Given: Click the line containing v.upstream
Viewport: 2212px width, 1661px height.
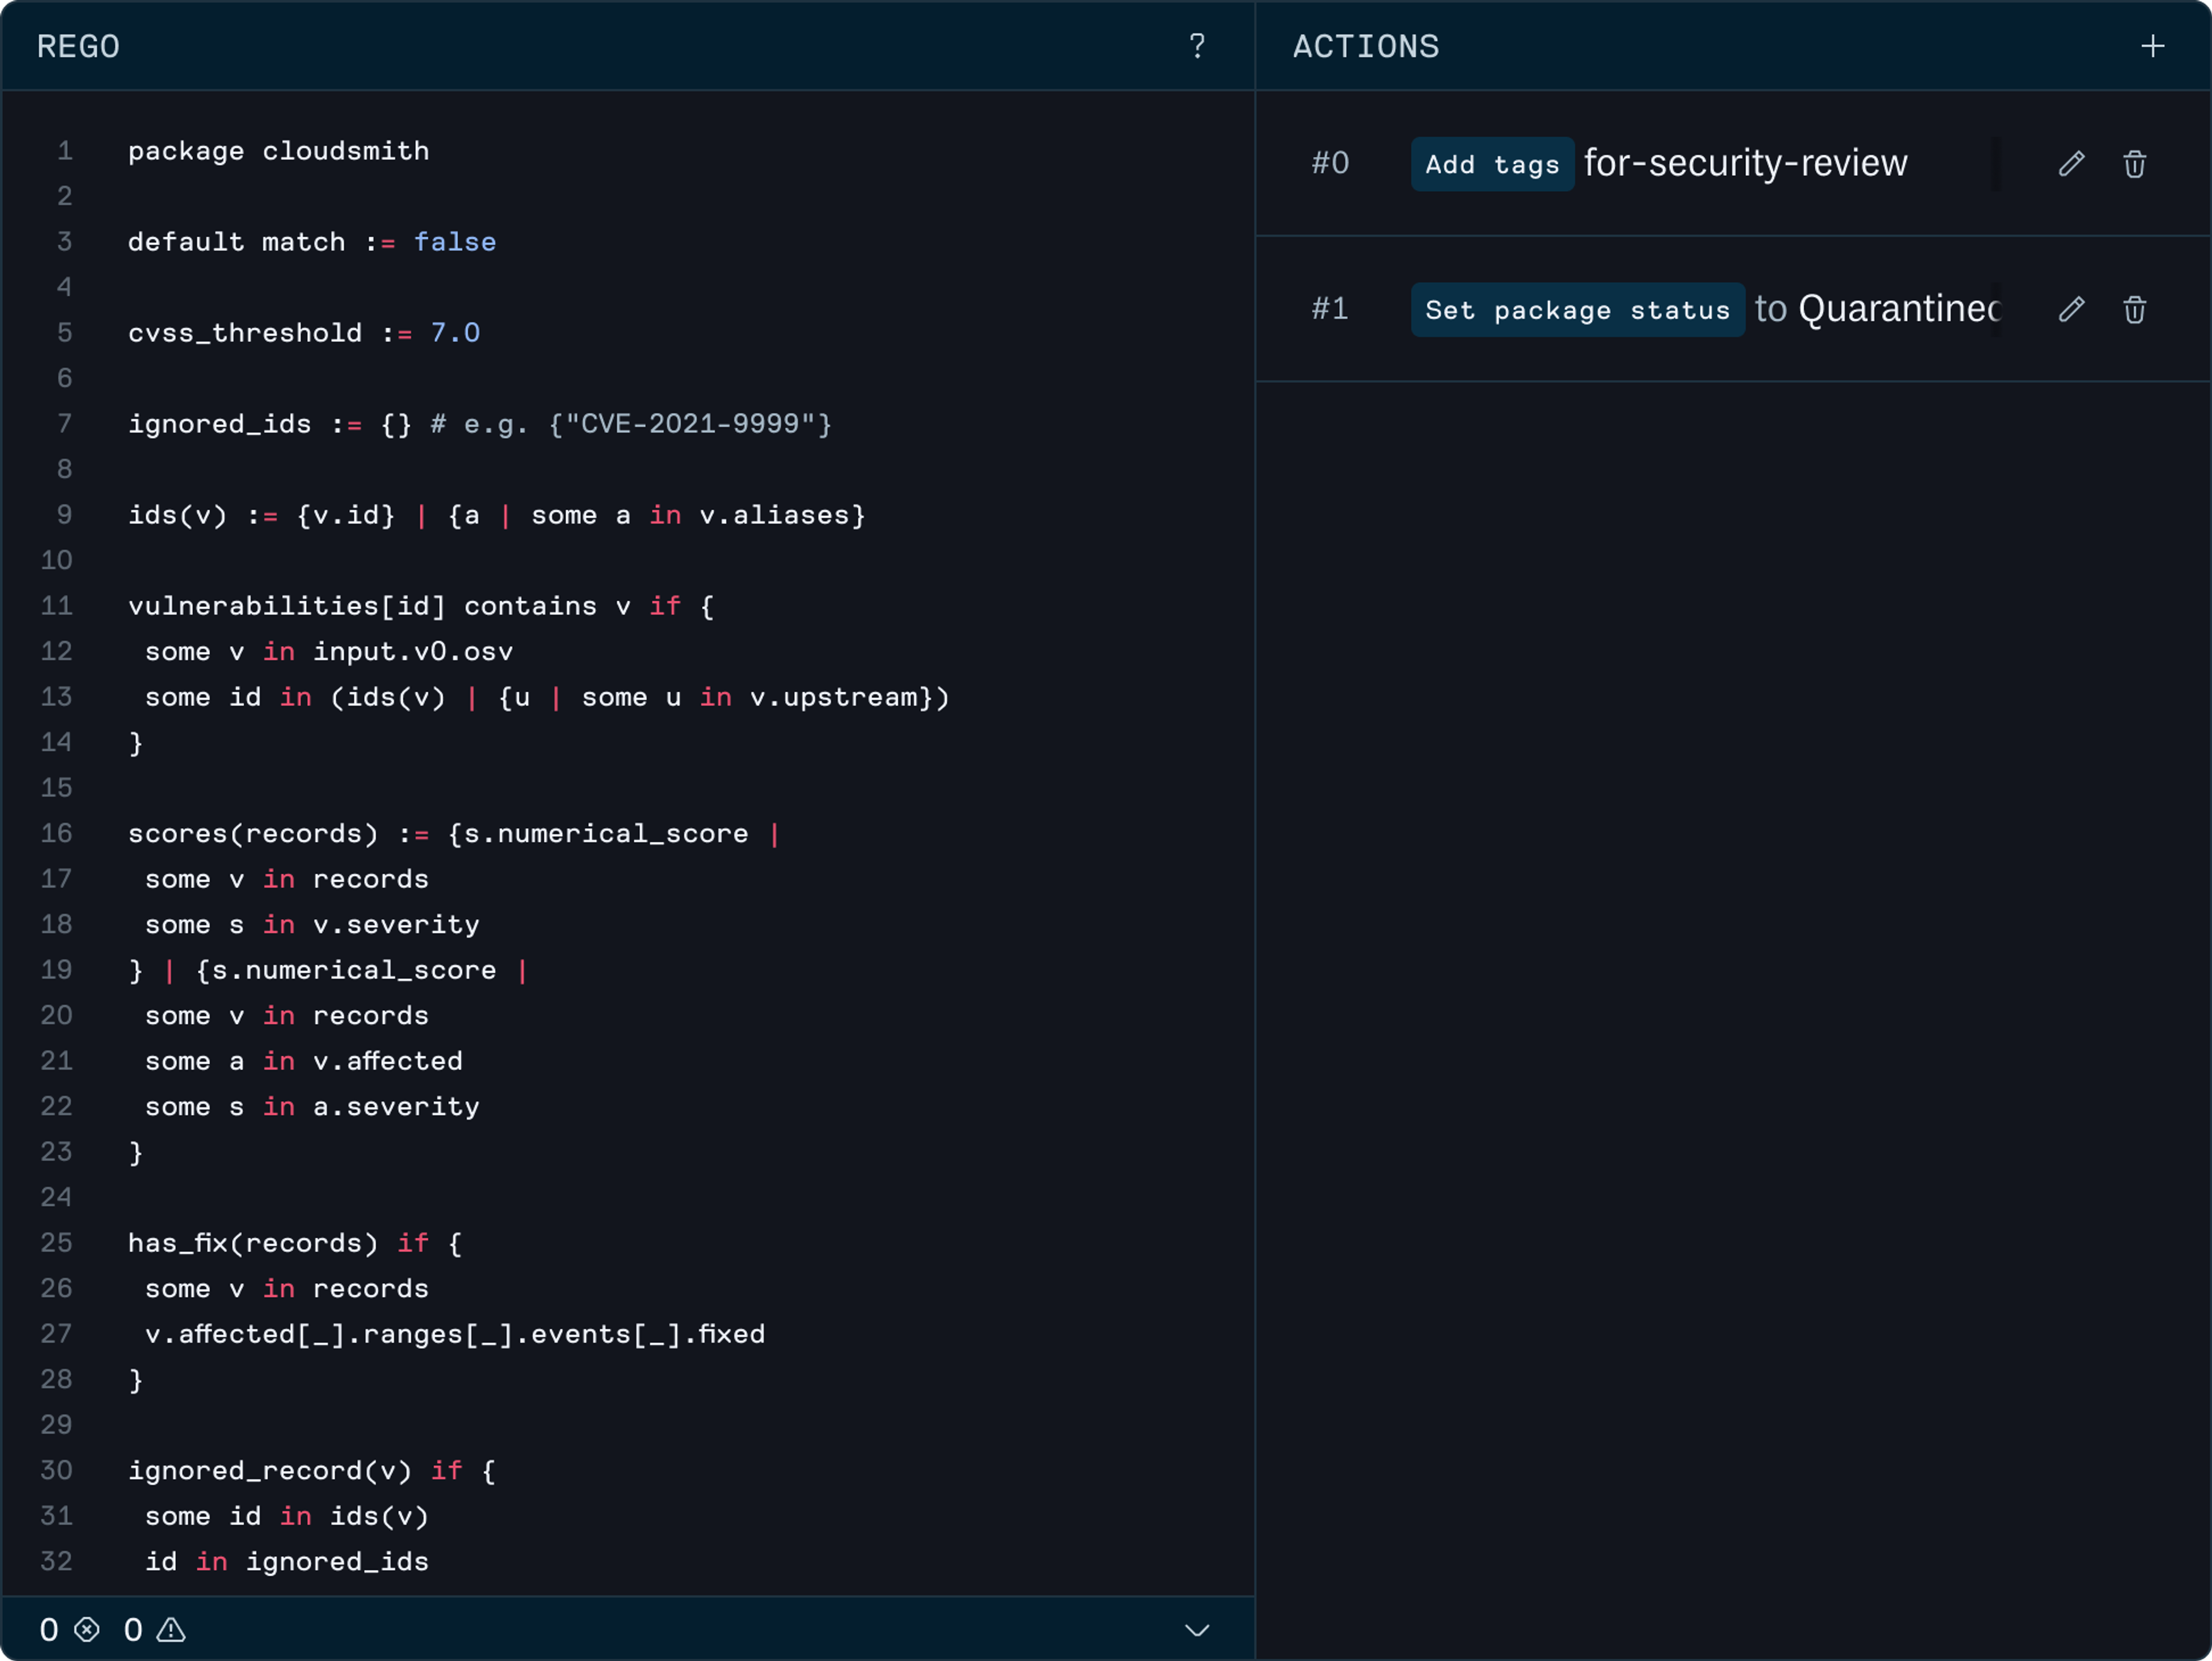Looking at the screenshot, I should [x=547, y=697].
